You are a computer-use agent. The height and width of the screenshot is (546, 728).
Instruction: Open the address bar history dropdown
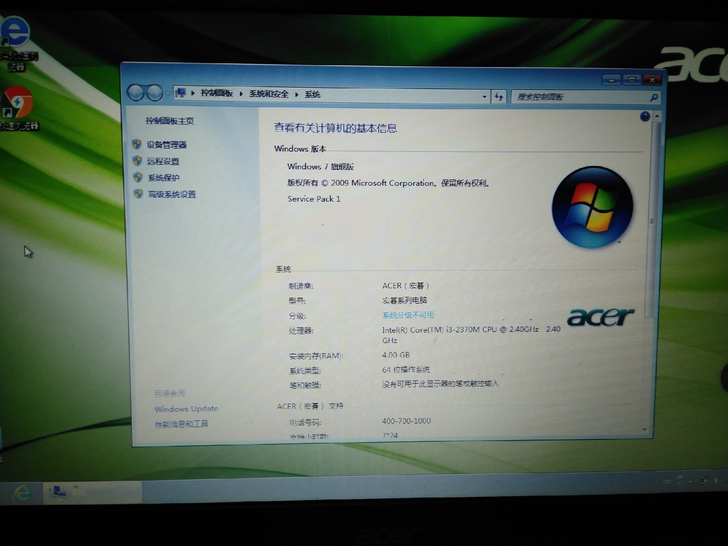pyautogui.click(x=484, y=97)
